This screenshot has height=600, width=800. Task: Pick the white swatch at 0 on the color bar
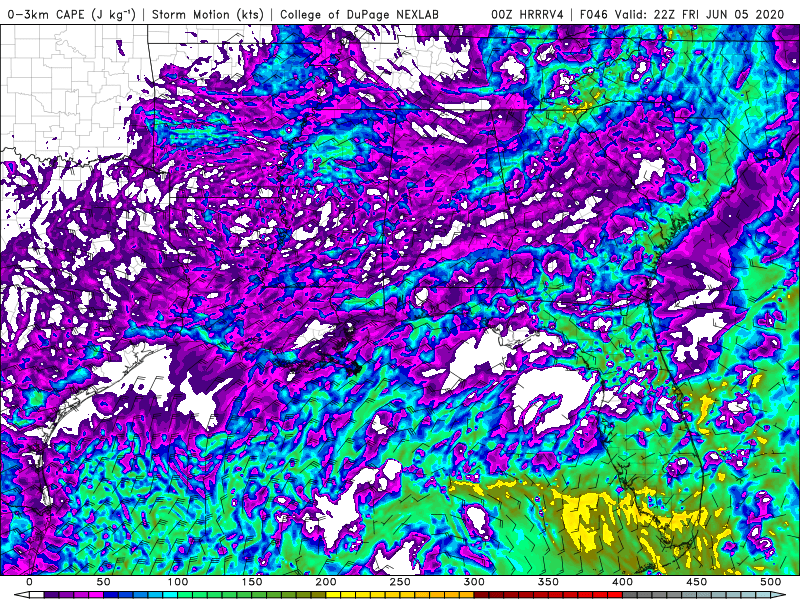[37, 594]
